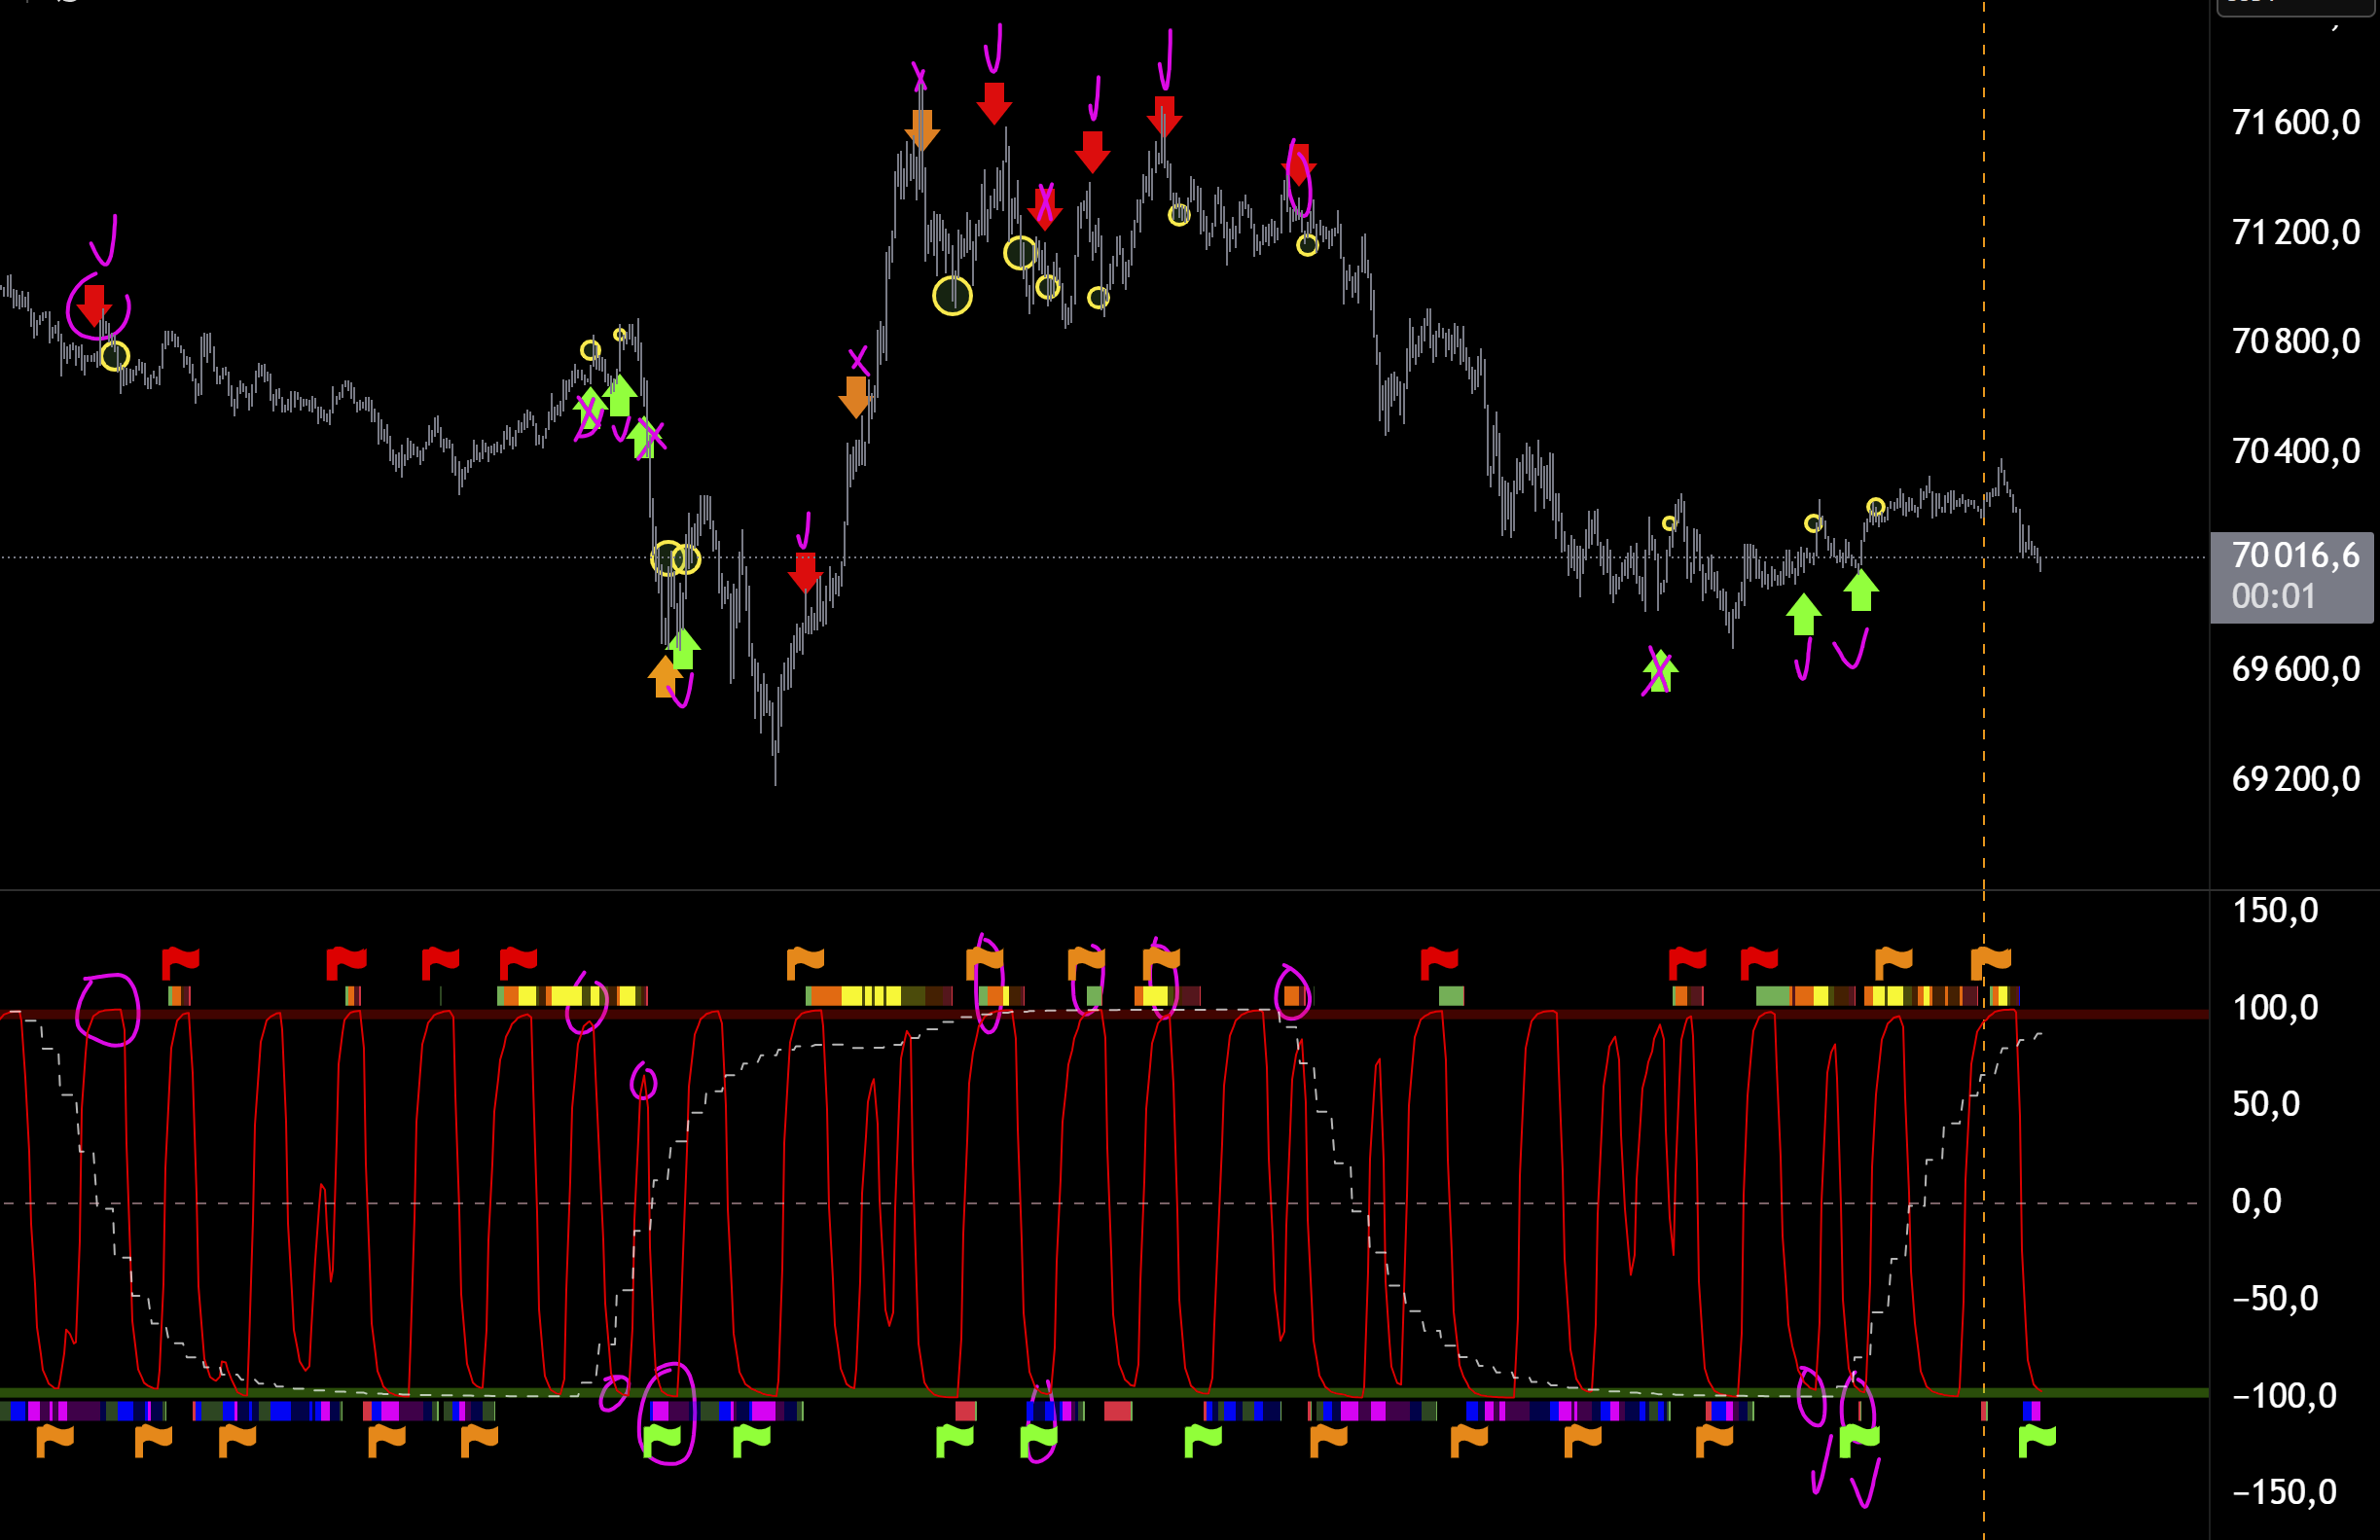The height and width of the screenshot is (1540, 2380).
Task: Click the red down arrow on the dotted price line
Action: (x=805, y=571)
